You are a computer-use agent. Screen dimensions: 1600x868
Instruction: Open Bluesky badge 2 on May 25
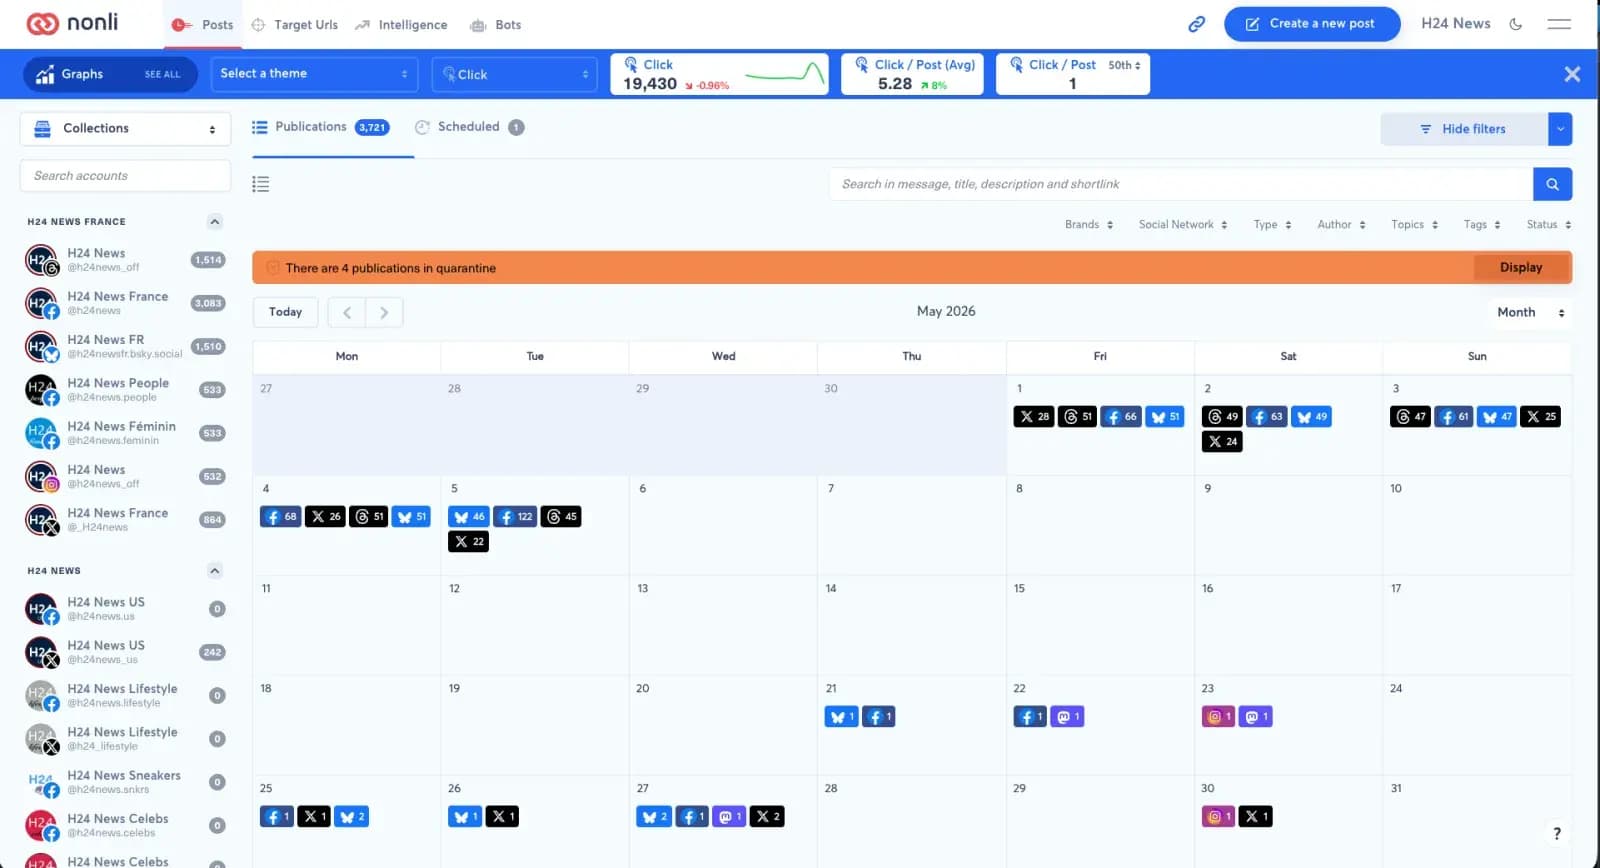pos(351,817)
